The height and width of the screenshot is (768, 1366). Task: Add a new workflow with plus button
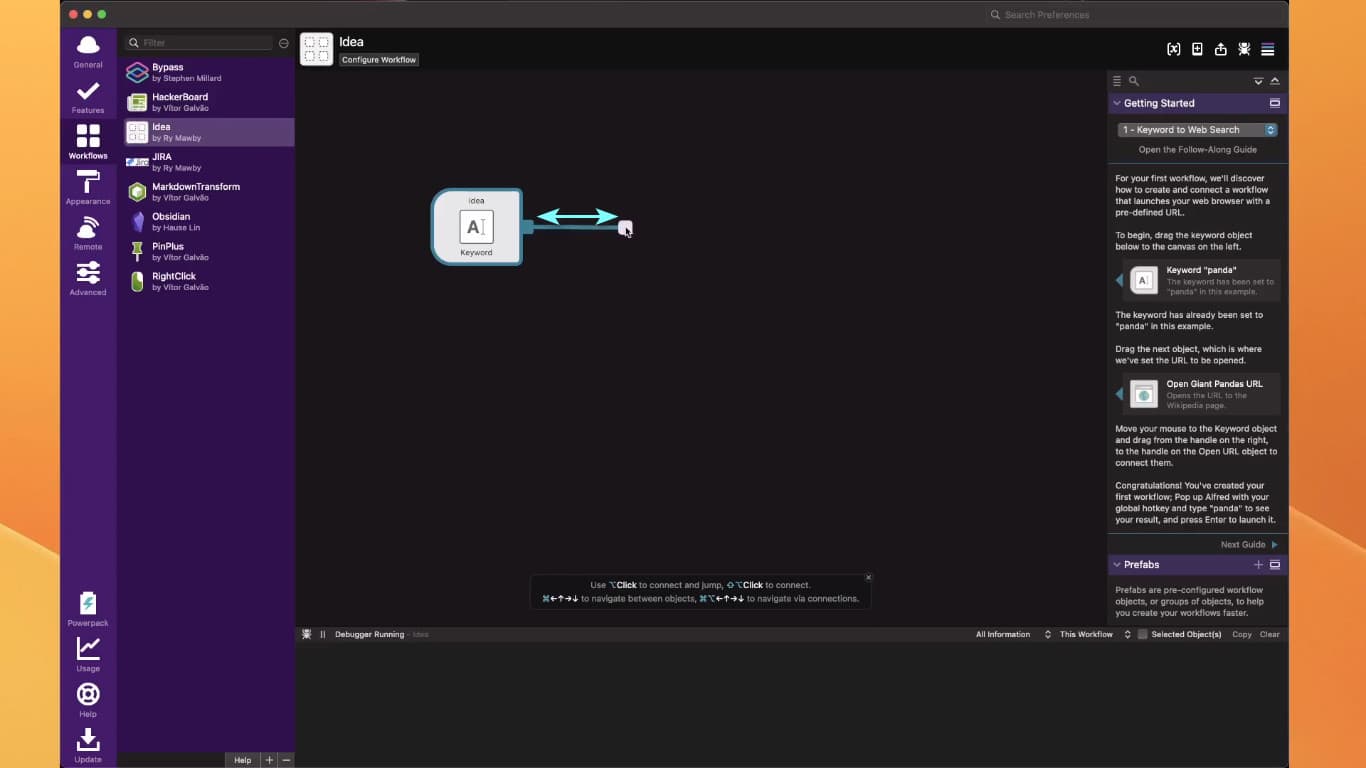pyautogui.click(x=269, y=760)
